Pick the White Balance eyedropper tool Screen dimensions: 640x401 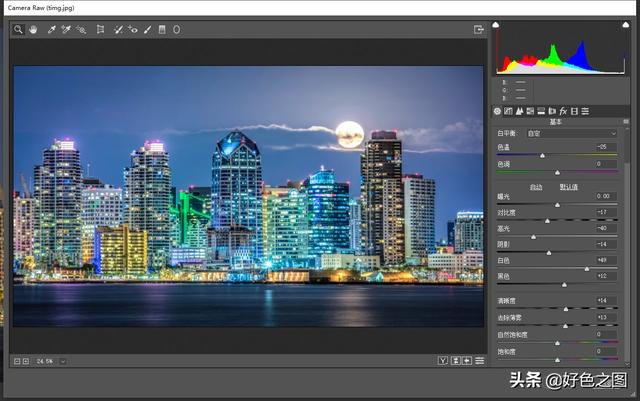click(52, 30)
